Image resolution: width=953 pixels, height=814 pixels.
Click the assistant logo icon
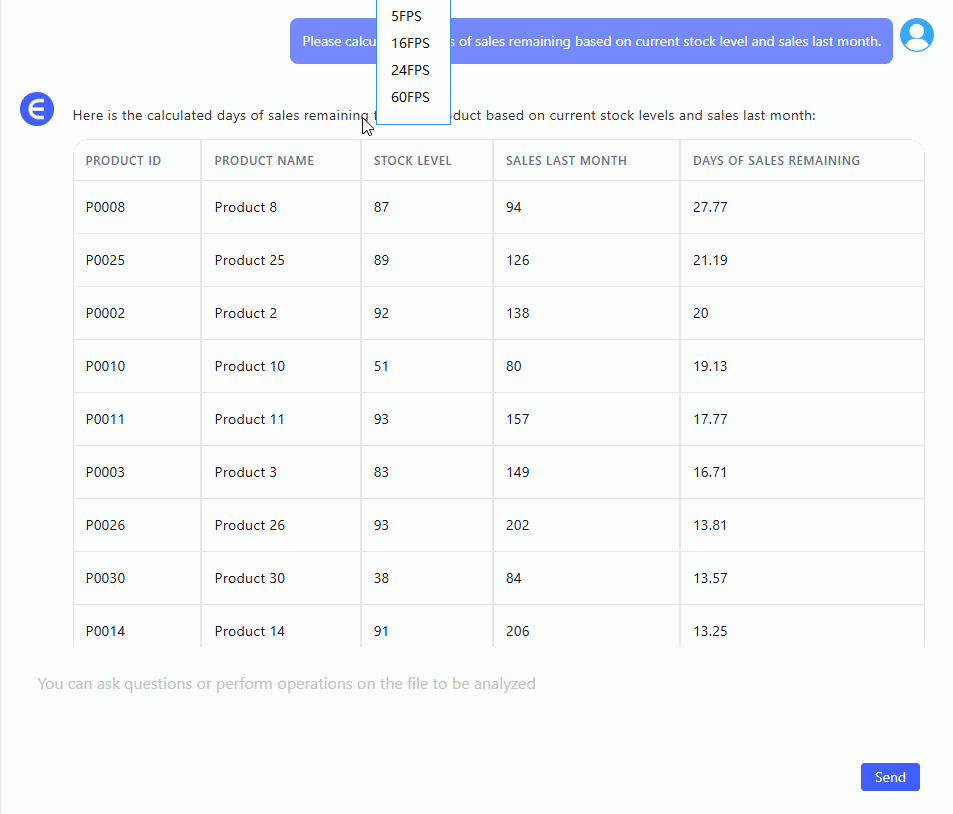(x=37, y=109)
